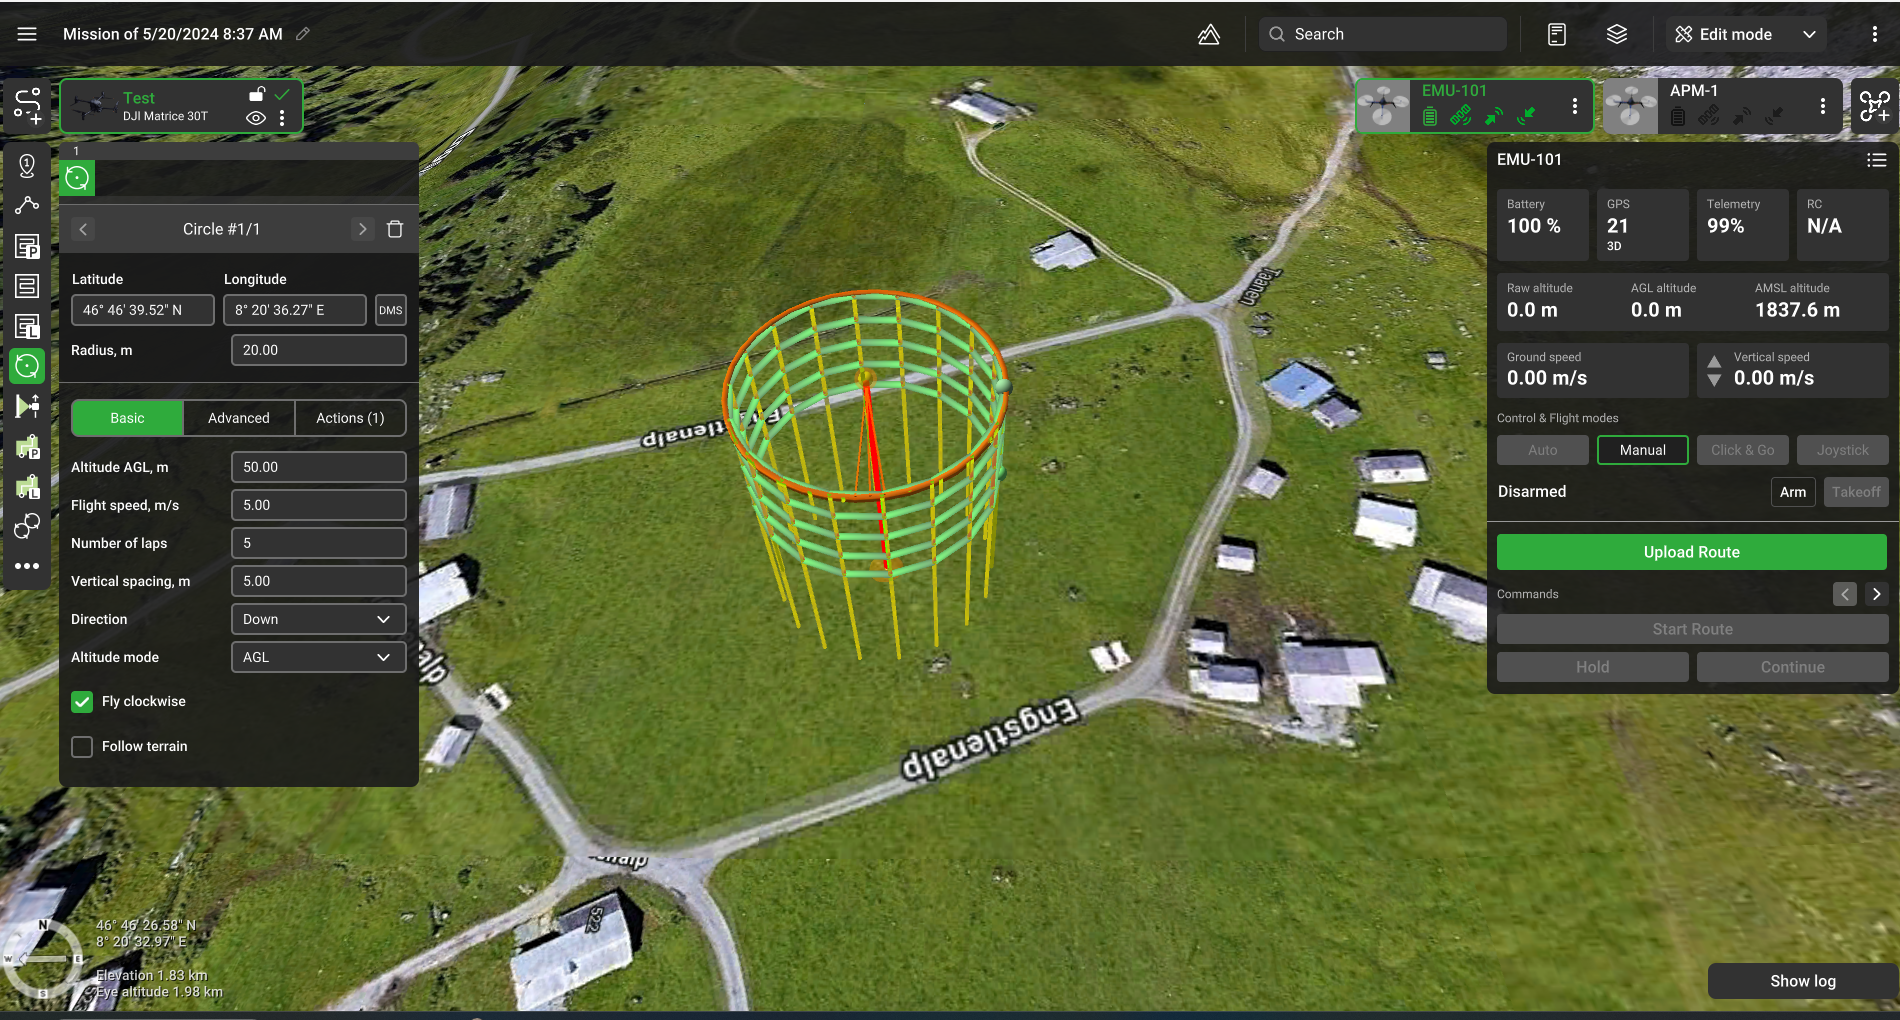Select the Area scan tool

[27, 286]
